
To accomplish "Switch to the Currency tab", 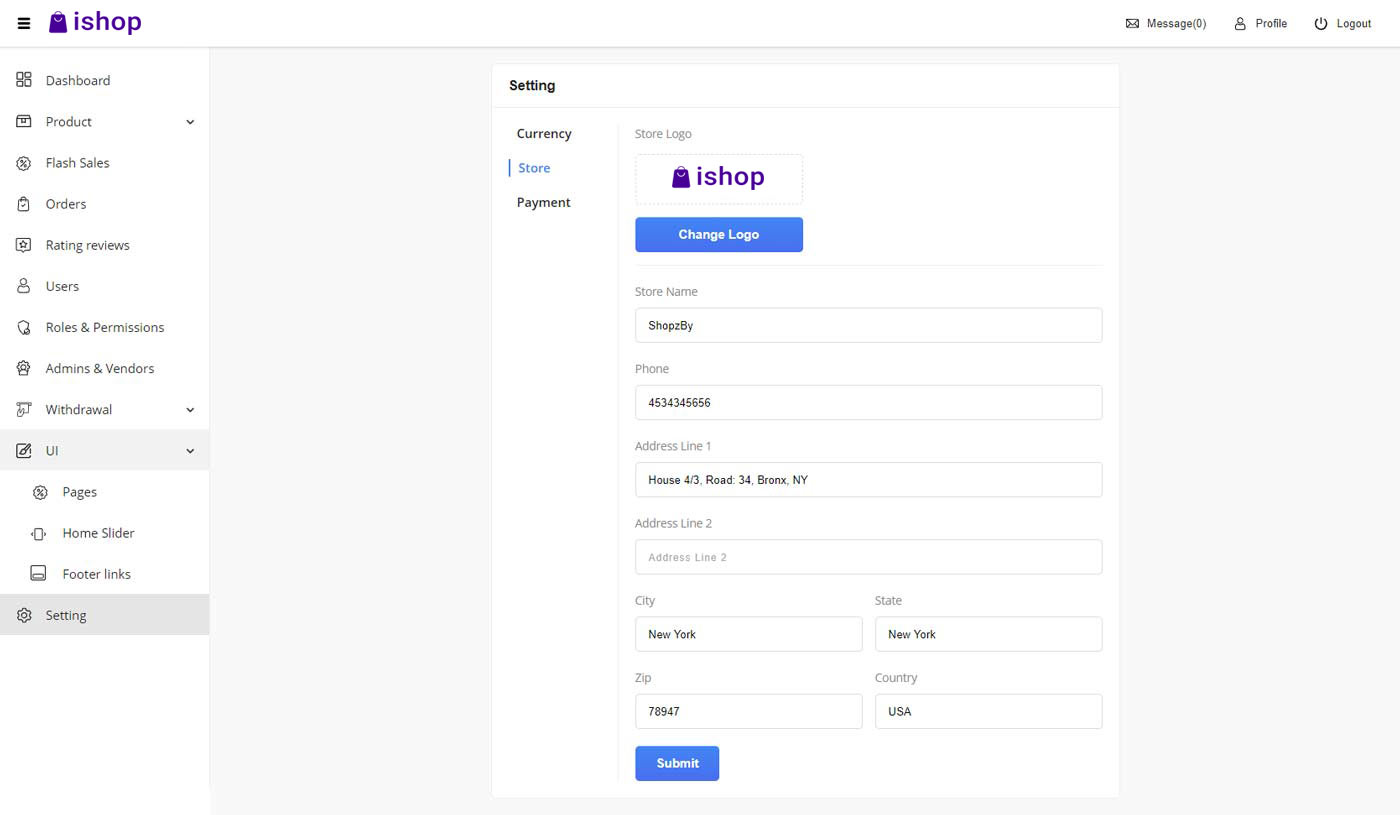I will pos(543,133).
